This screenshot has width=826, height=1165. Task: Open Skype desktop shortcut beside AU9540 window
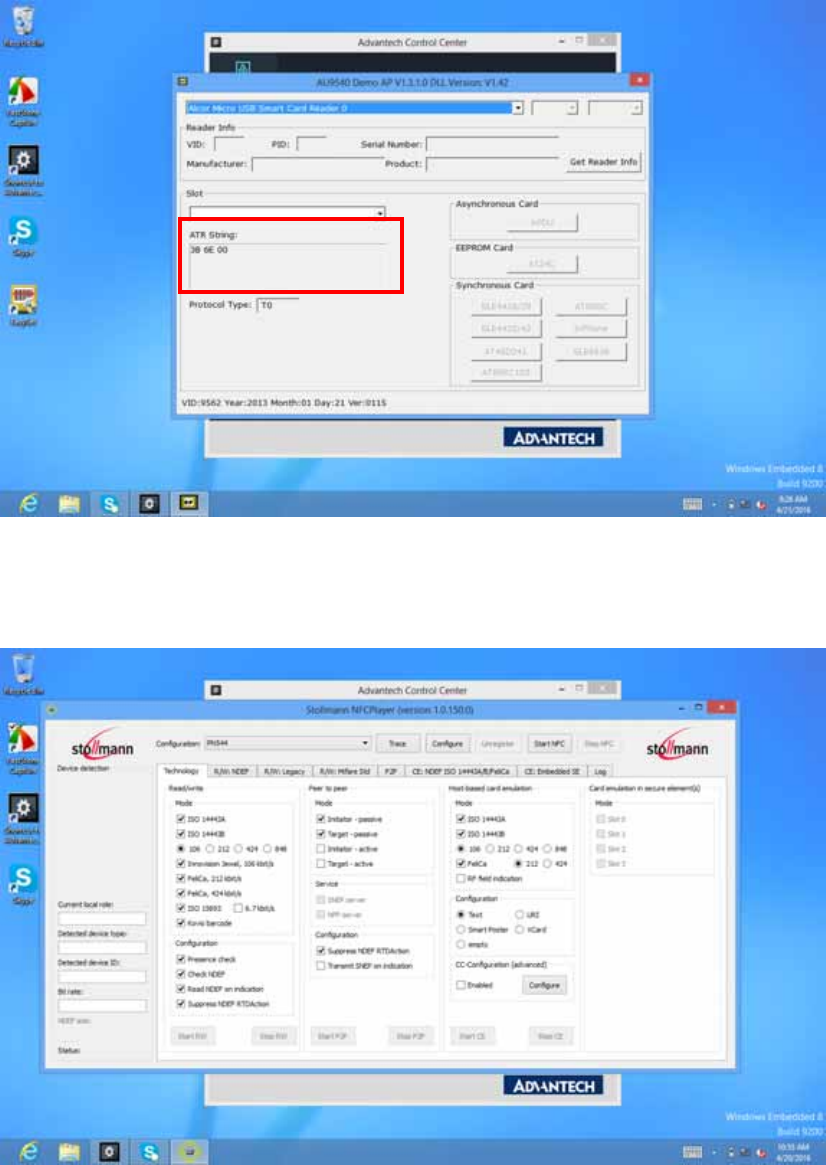pyautogui.click(x=24, y=237)
